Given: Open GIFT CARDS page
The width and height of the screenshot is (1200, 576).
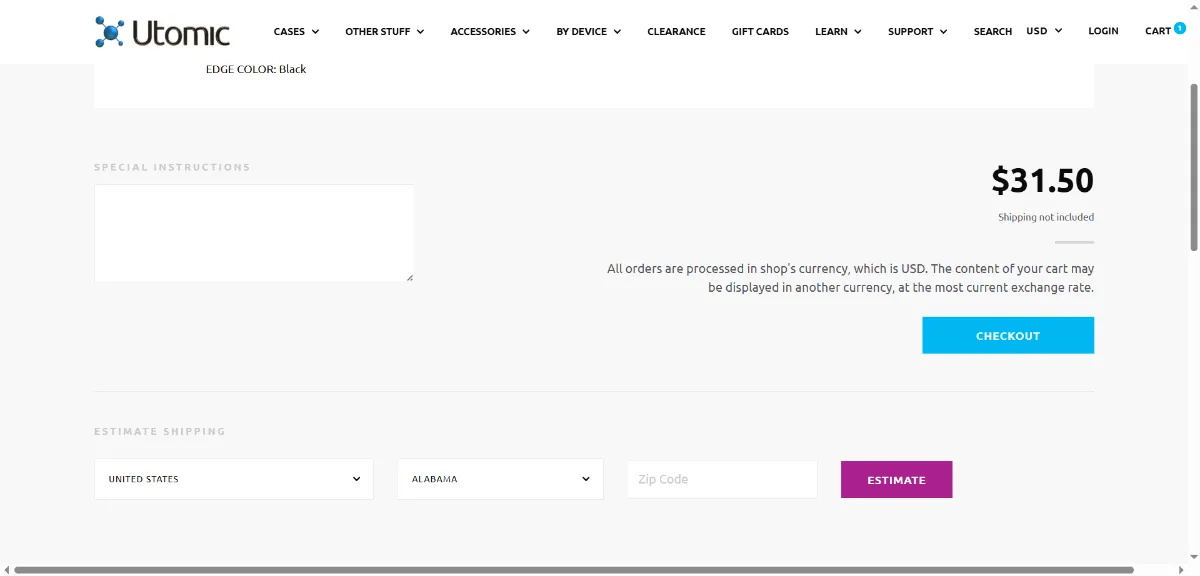Looking at the screenshot, I should [760, 31].
